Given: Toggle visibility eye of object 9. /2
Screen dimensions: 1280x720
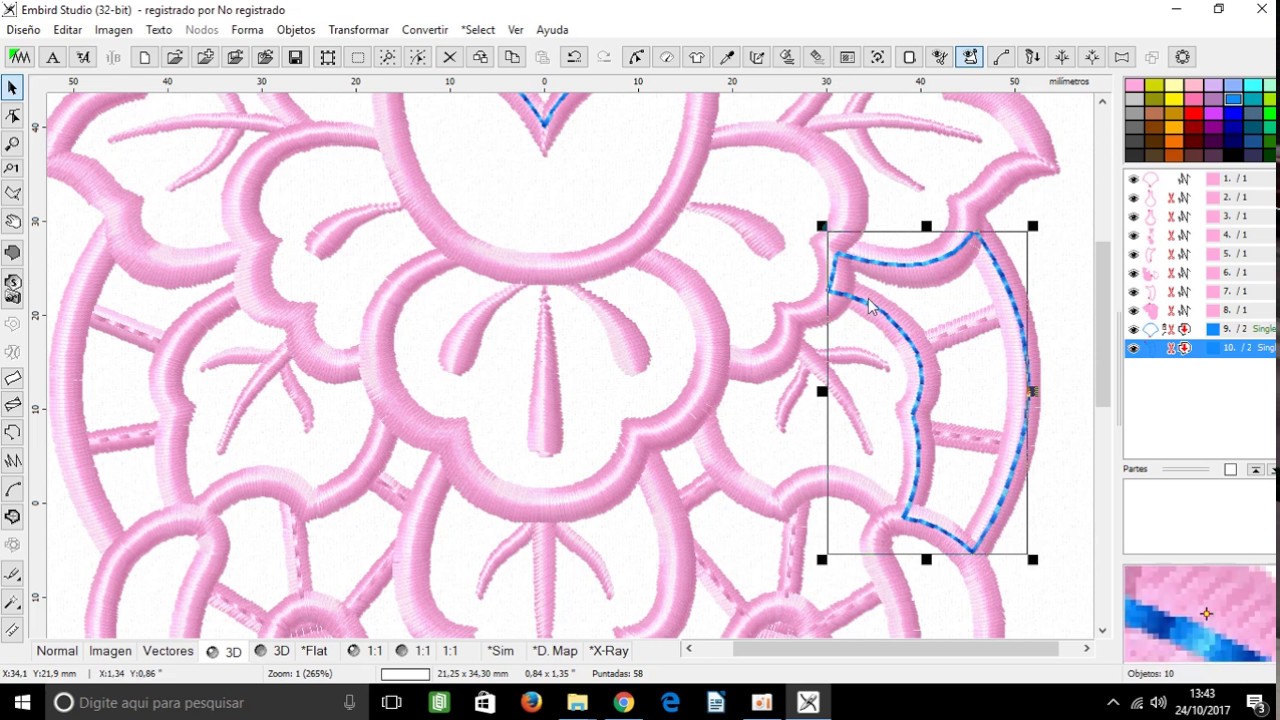Looking at the screenshot, I should pos(1133,330).
